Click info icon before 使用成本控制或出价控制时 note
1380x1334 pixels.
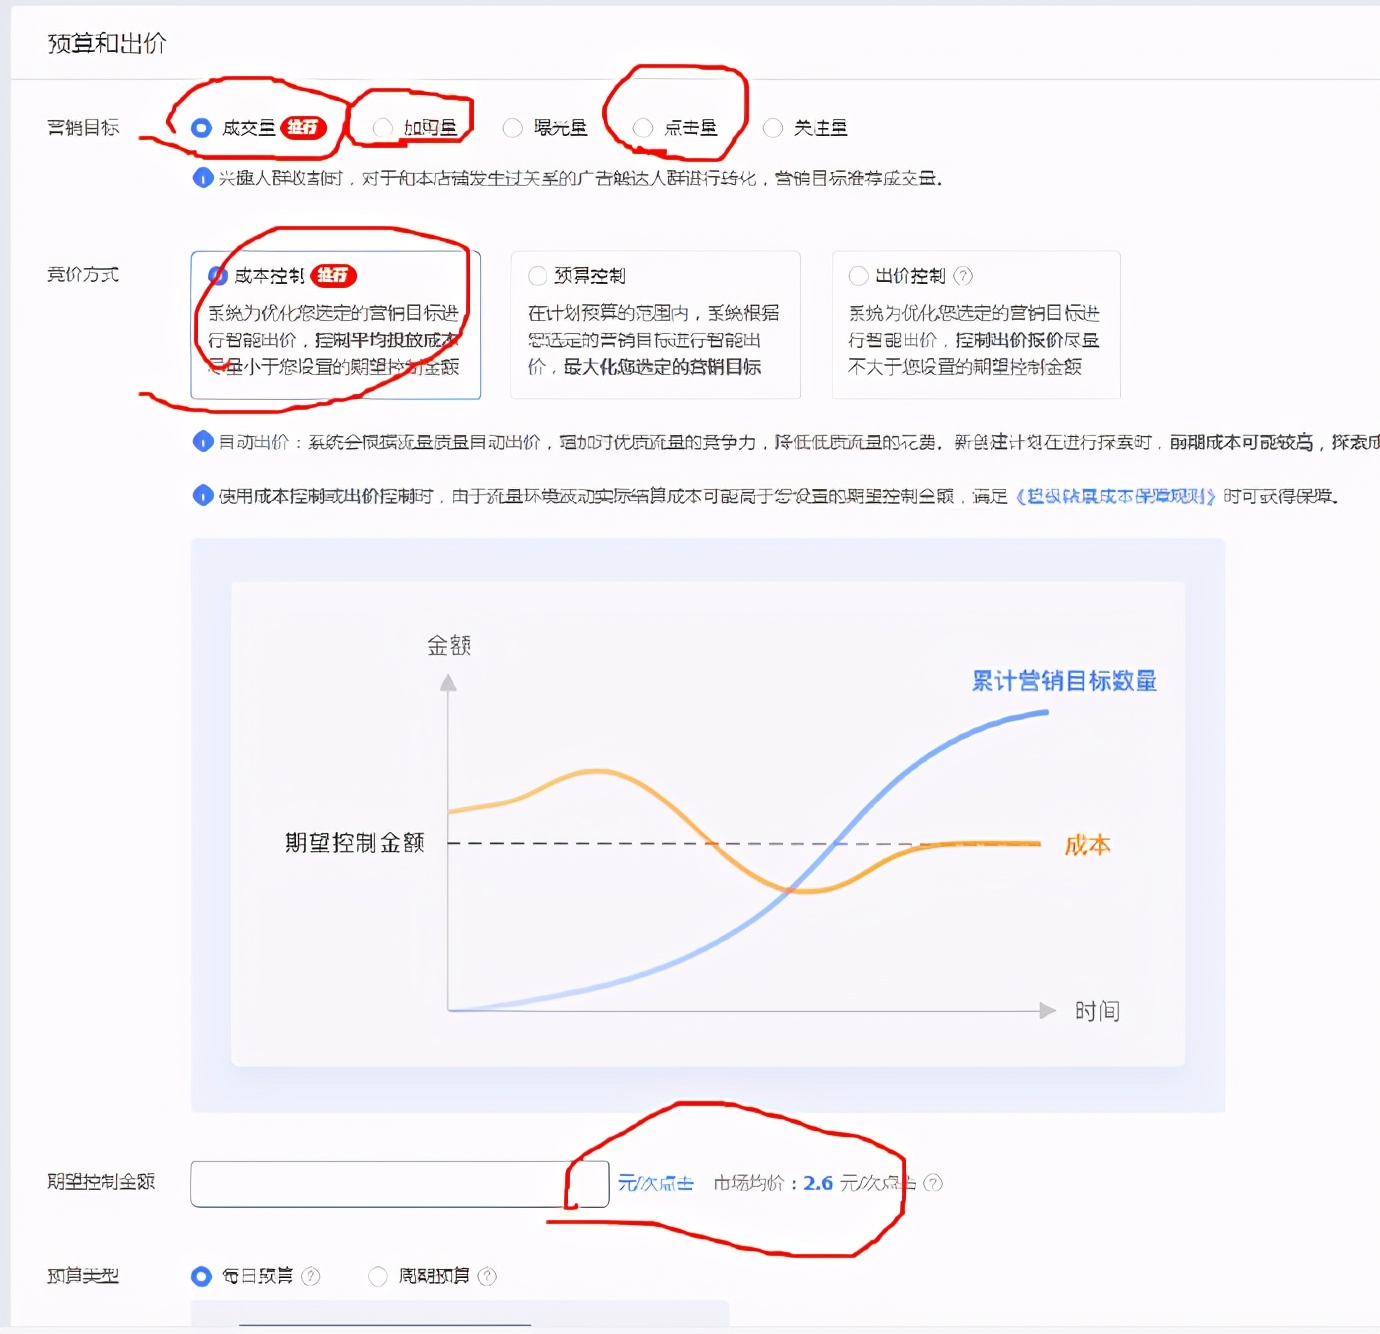202,495
